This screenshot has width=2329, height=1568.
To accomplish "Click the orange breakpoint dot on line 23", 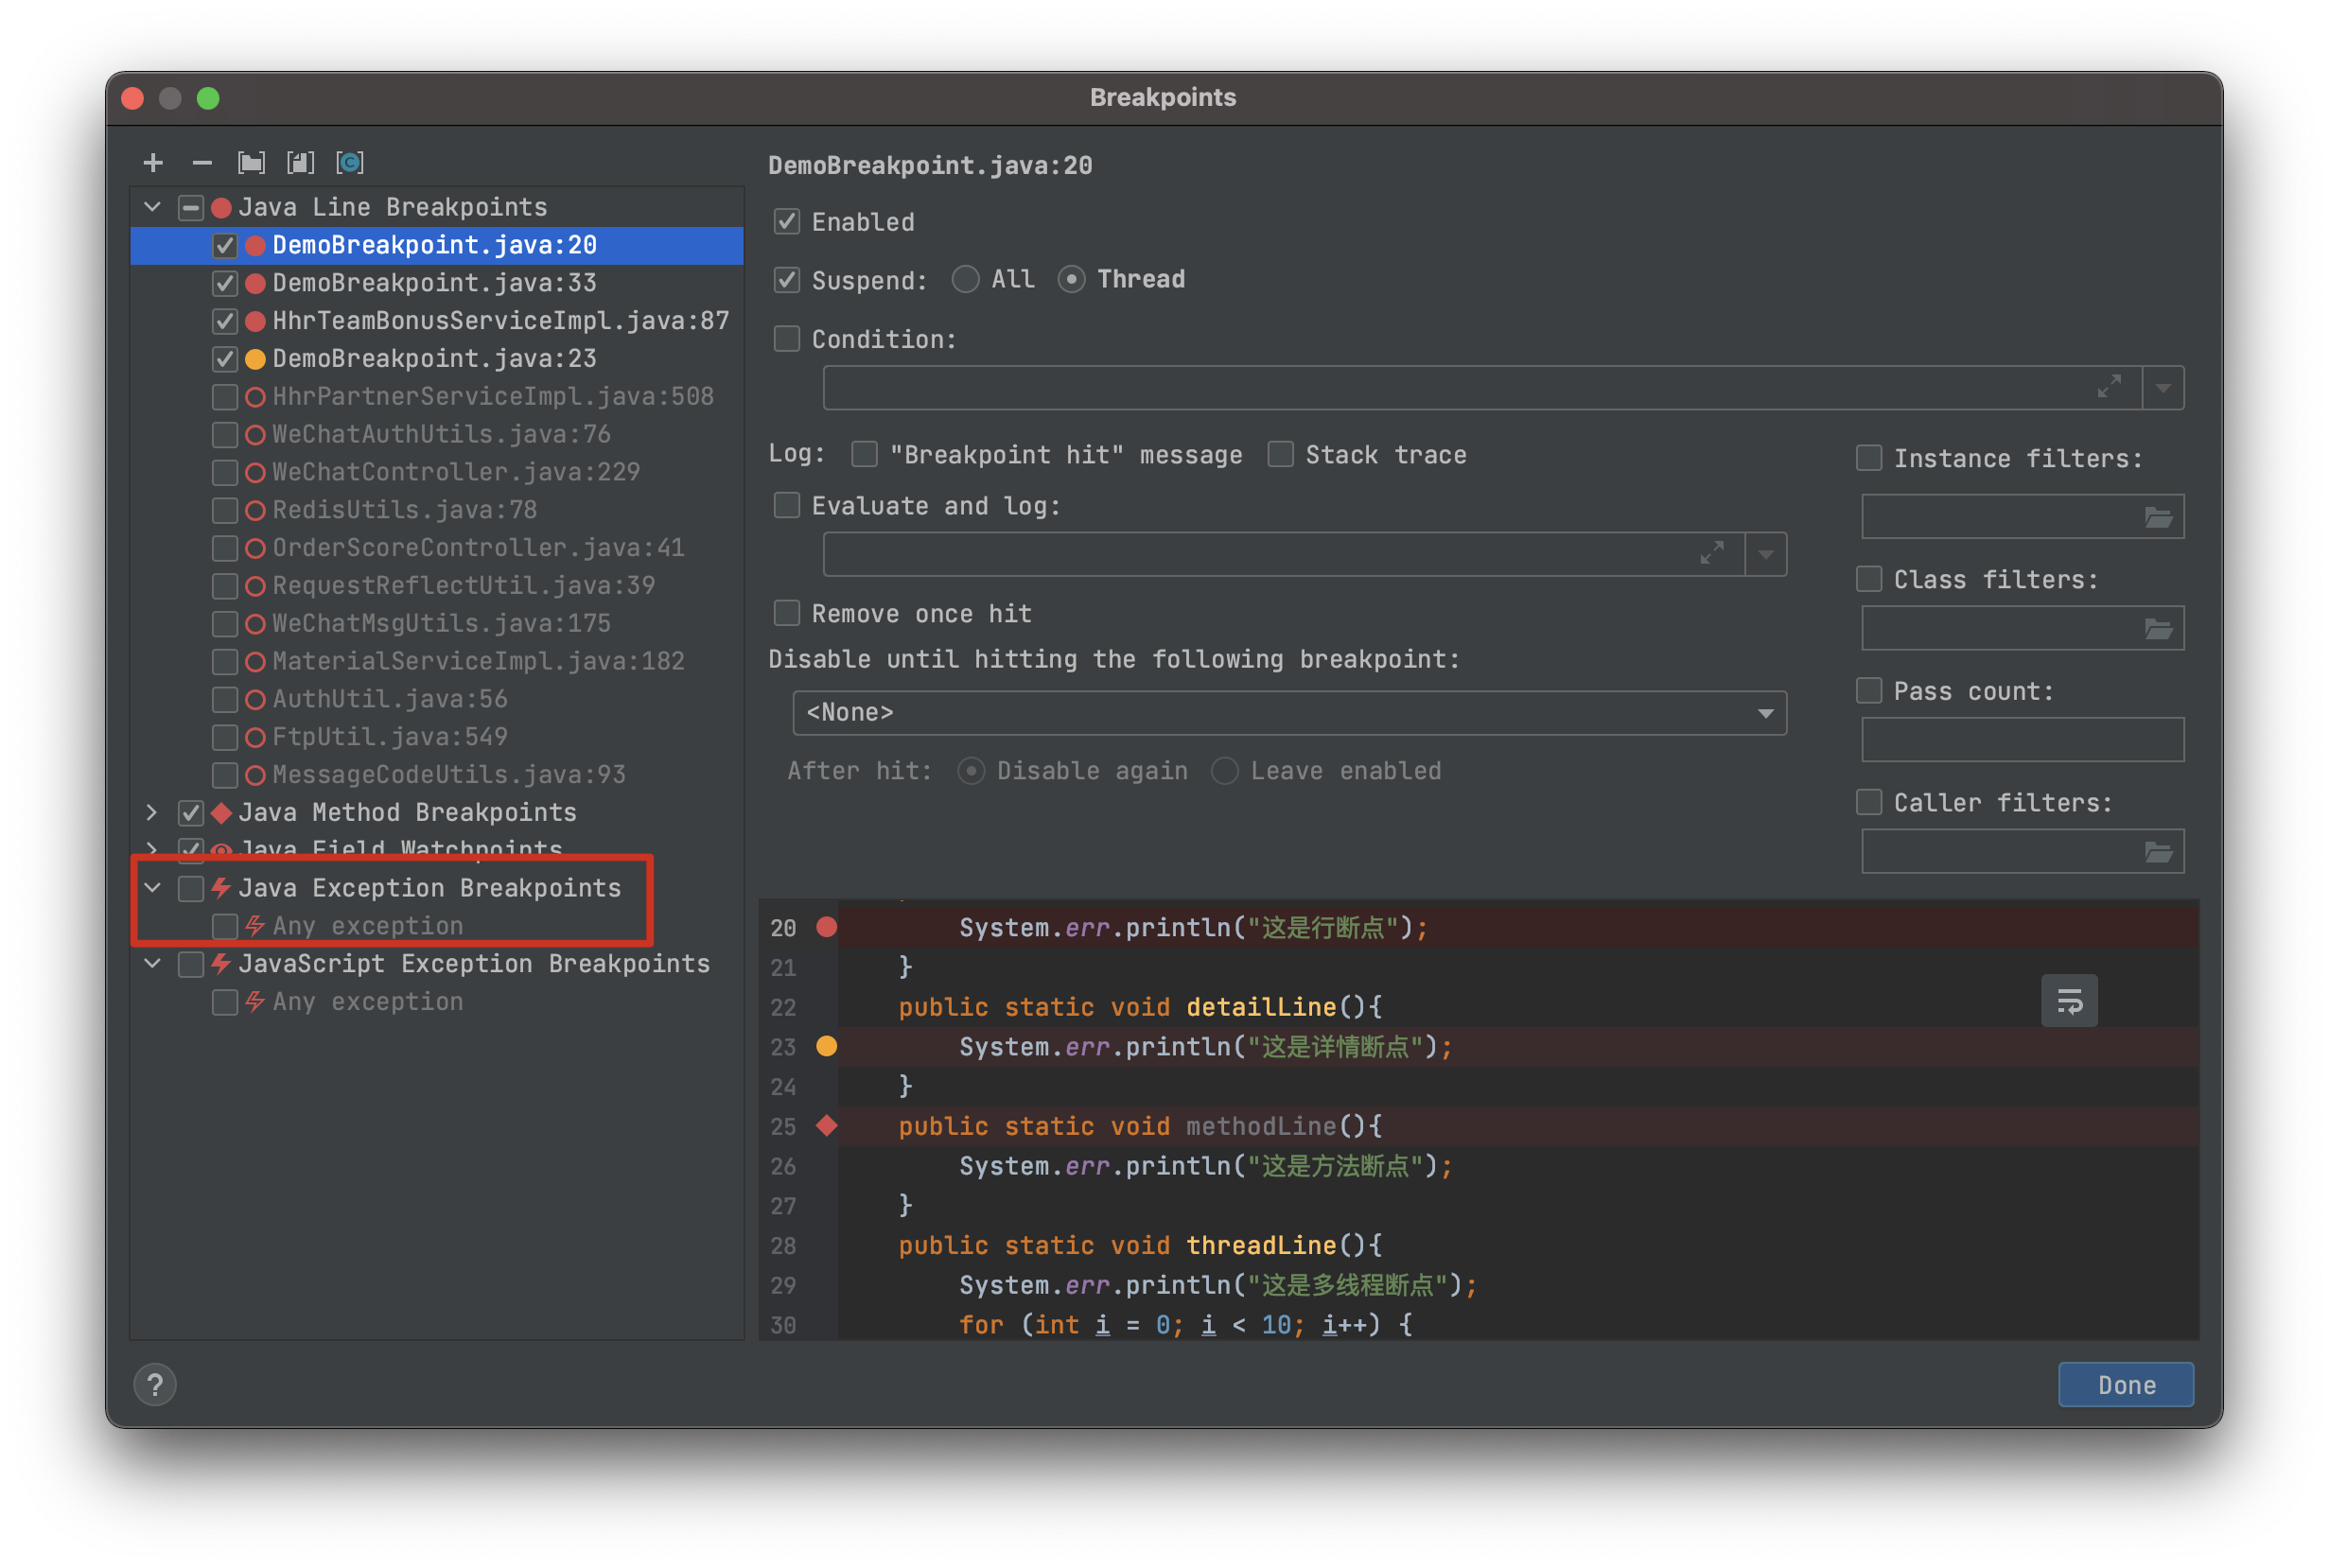I will point(826,1046).
